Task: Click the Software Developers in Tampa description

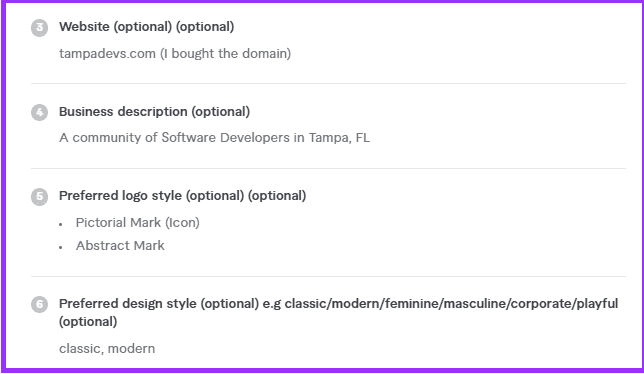Action: [x=214, y=138]
